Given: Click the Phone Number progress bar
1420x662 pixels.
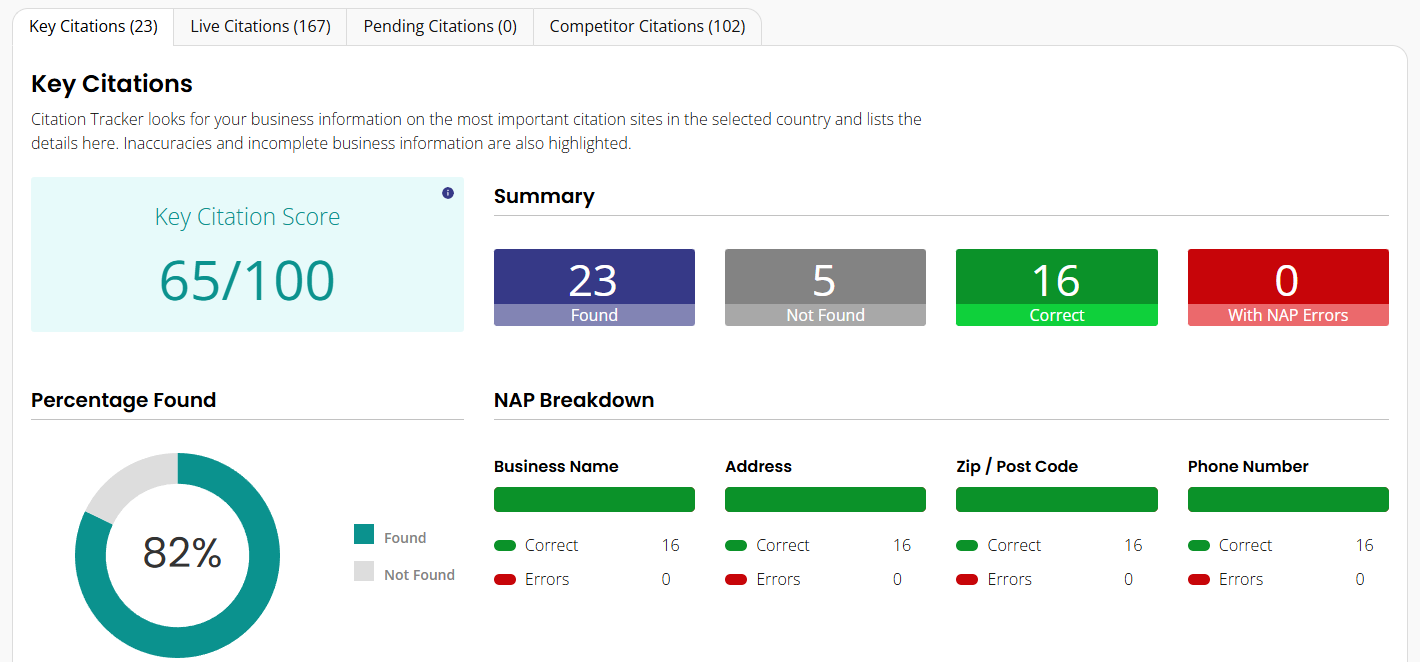Looking at the screenshot, I should (1288, 499).
